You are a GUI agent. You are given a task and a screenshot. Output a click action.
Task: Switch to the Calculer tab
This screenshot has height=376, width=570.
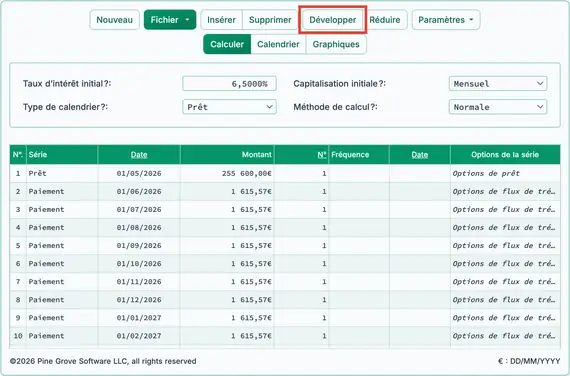[x=227, y=44]
